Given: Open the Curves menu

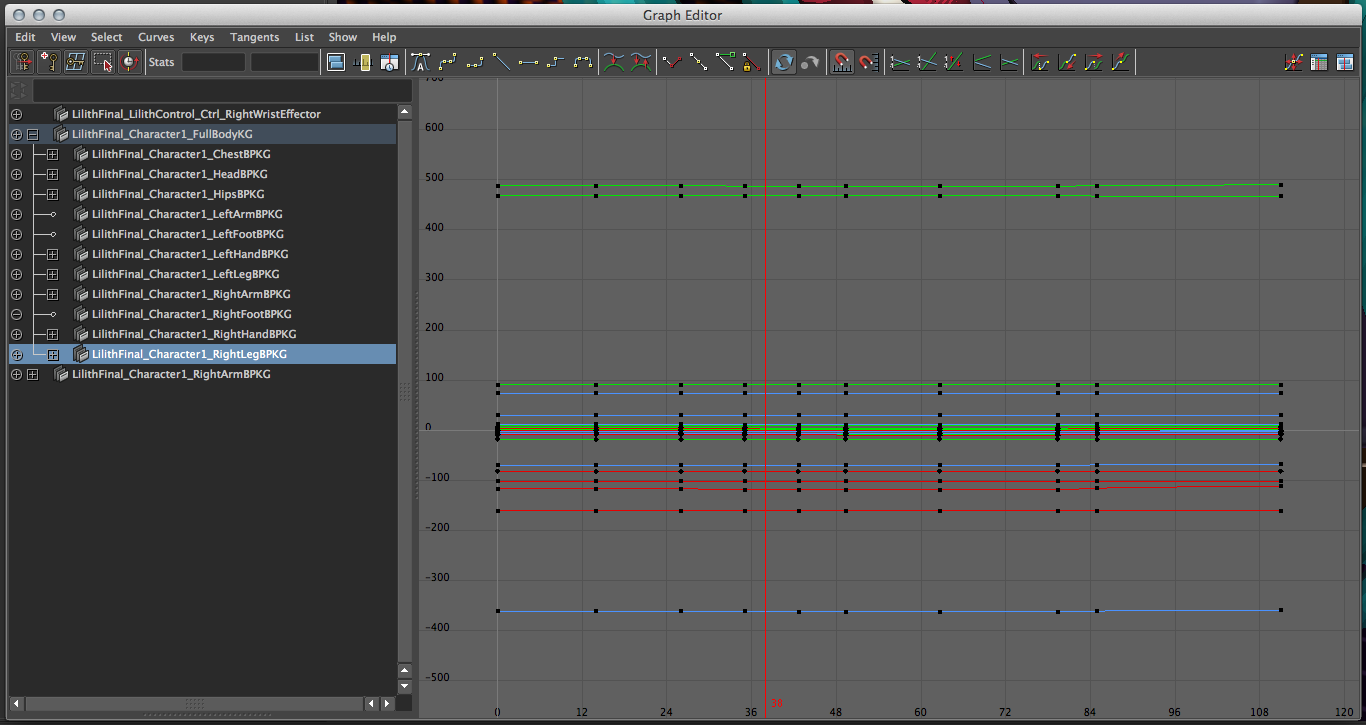Looking at the screenshot, I should (x=156, y=37).
